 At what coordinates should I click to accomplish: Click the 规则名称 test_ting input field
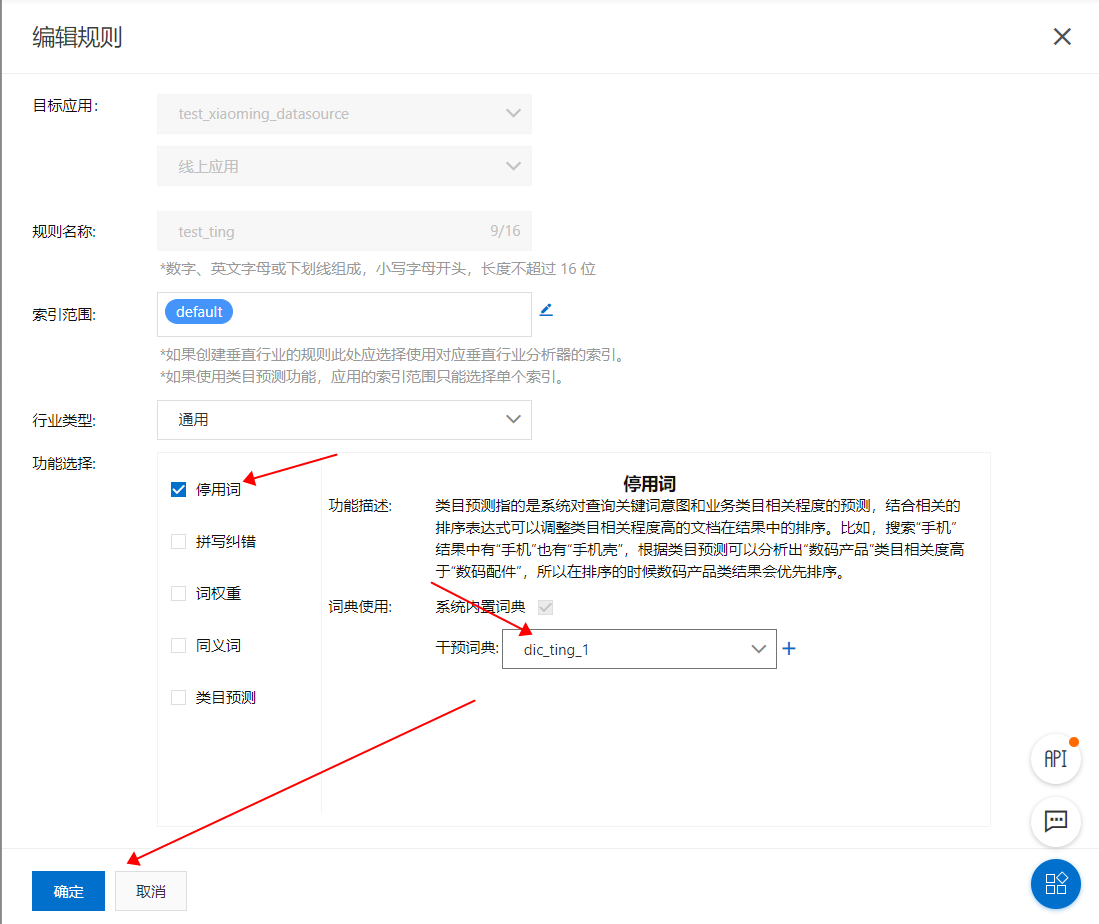click(x=344, y=231)
